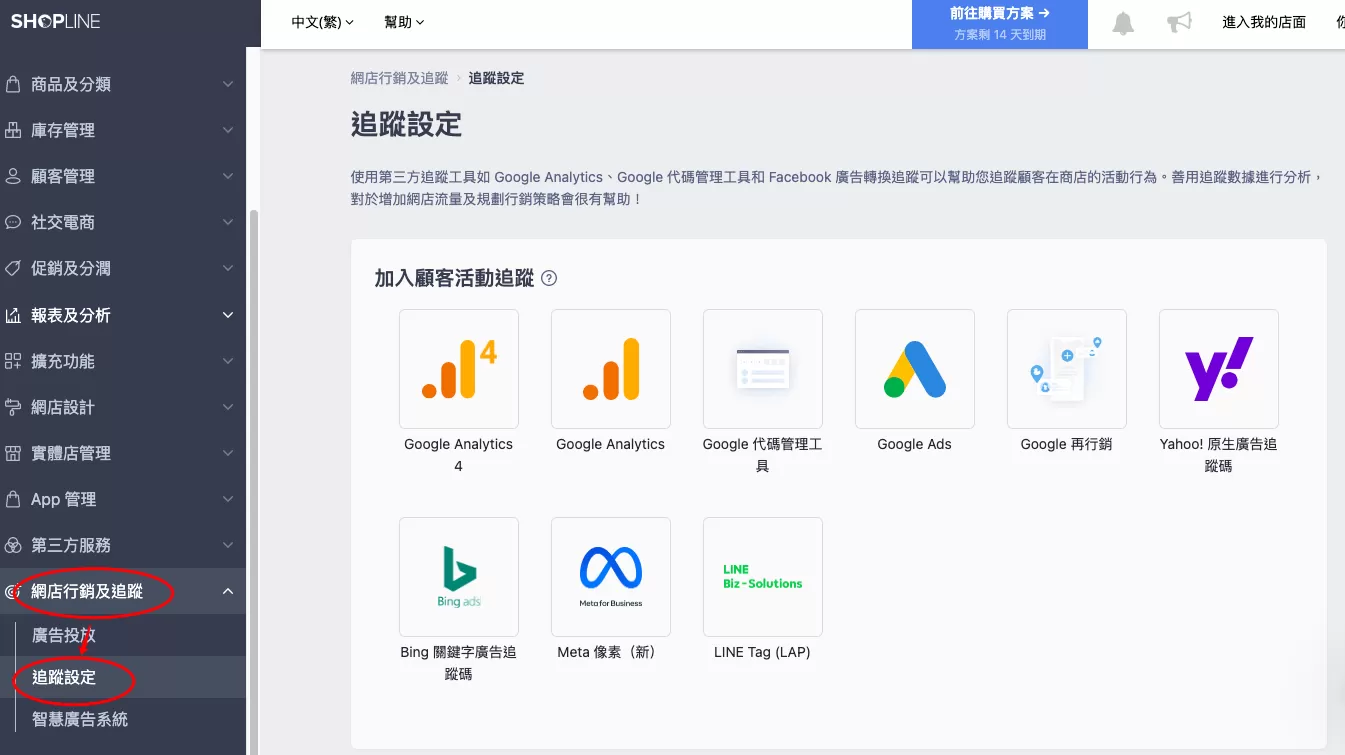Viewport: 1345px width, 755px height.
Task: Click the 顧客管理 person icon
Action: (x=13, y=176)
